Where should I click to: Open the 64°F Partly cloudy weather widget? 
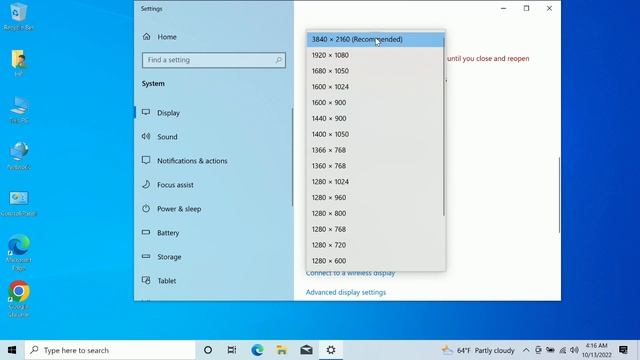point(478,350)
